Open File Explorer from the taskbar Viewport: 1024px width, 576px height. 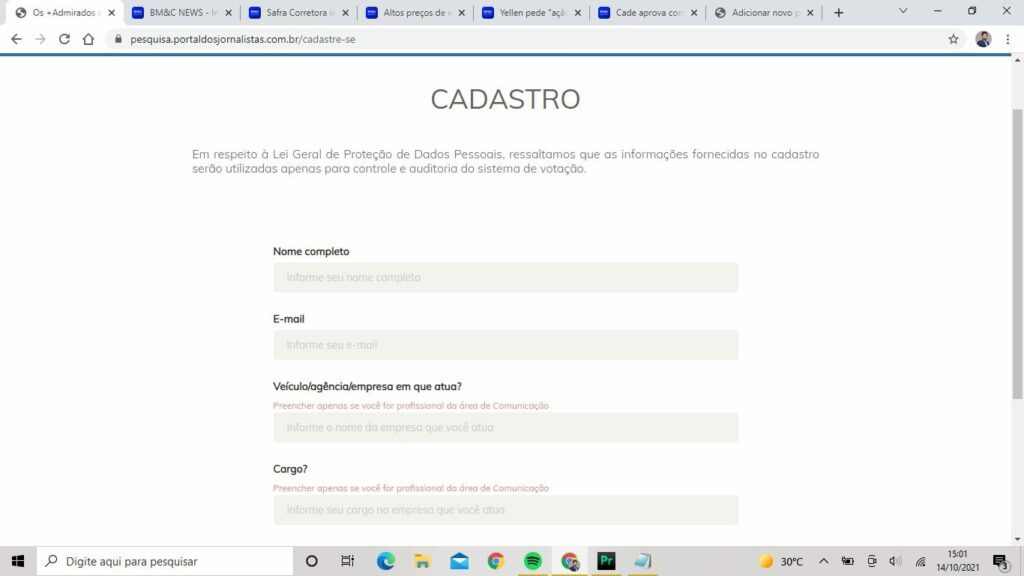422,561
